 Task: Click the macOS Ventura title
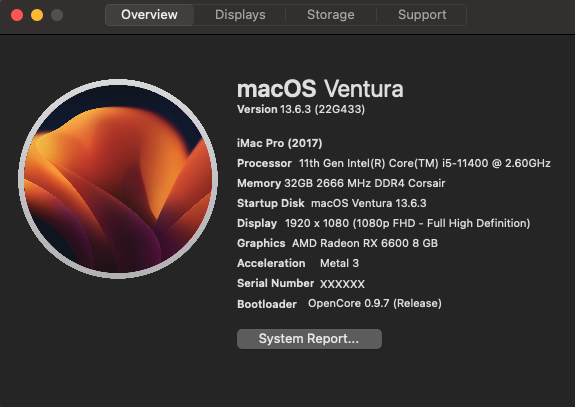[x=320, y=89]
